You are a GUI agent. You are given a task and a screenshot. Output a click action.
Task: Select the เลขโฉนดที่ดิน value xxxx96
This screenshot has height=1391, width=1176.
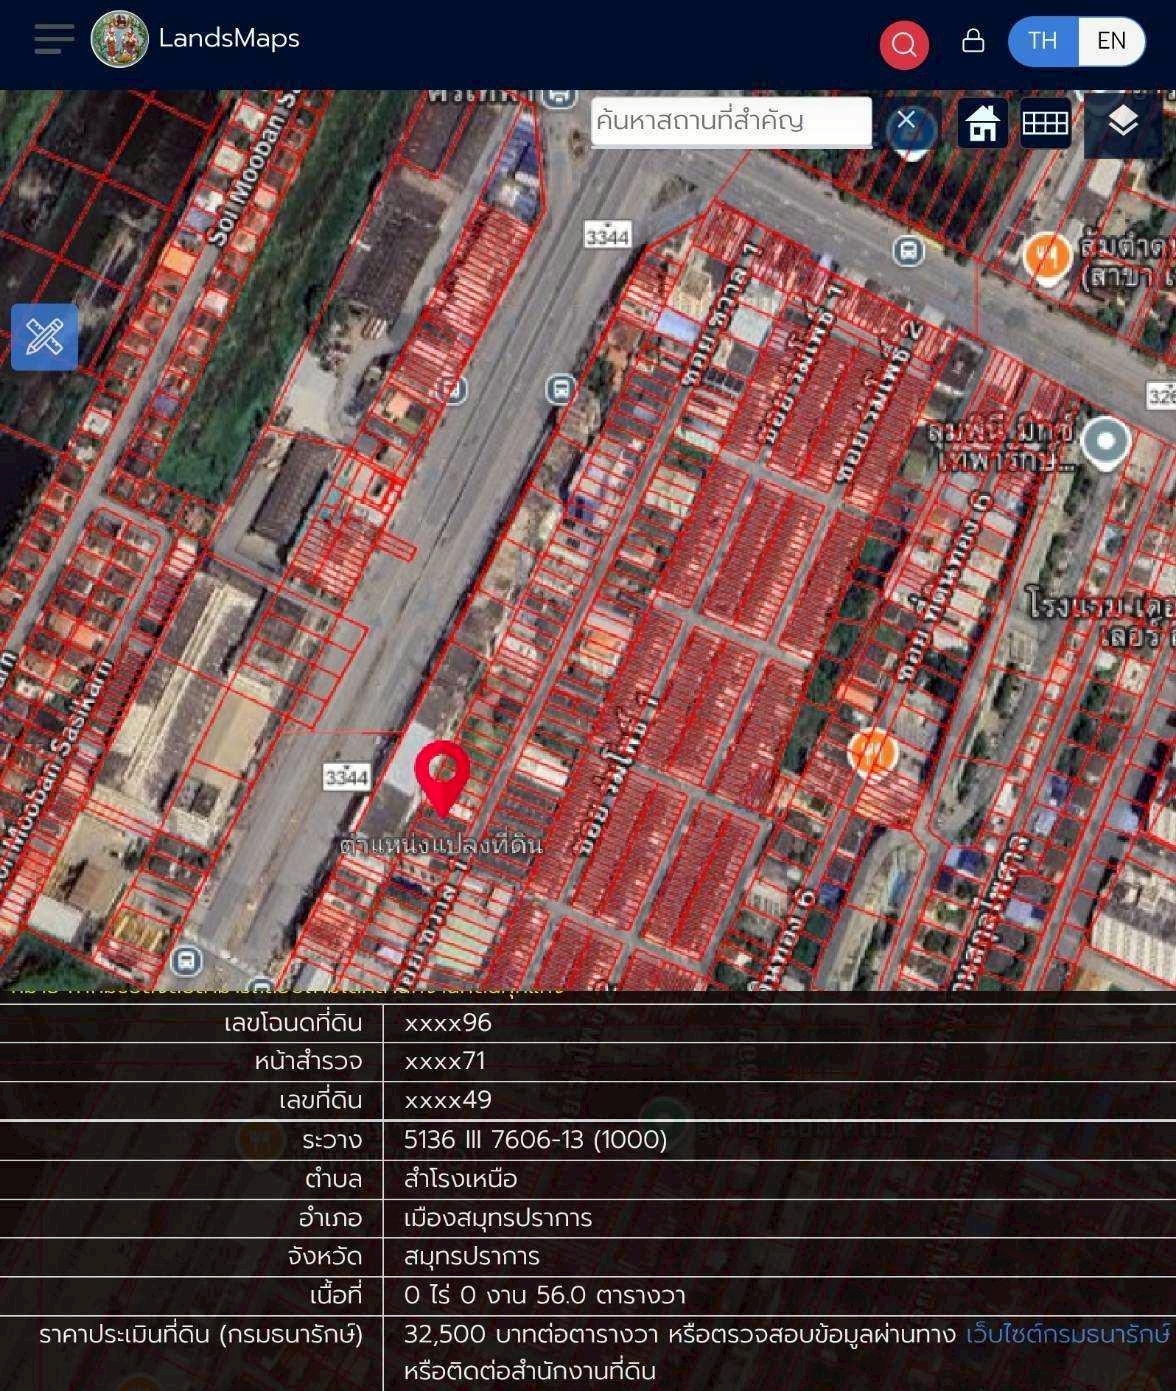[448, 1023]
